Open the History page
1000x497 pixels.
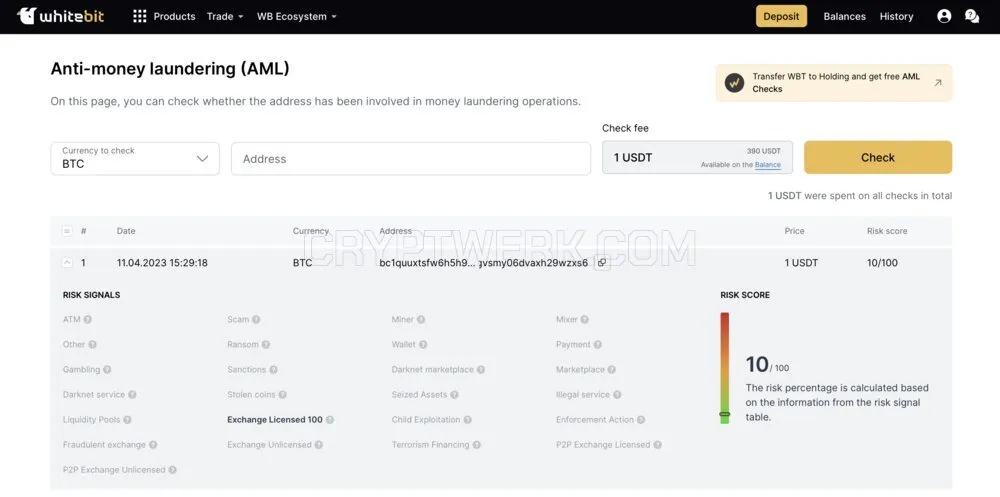pyautogui.click(x=896, y=17)
